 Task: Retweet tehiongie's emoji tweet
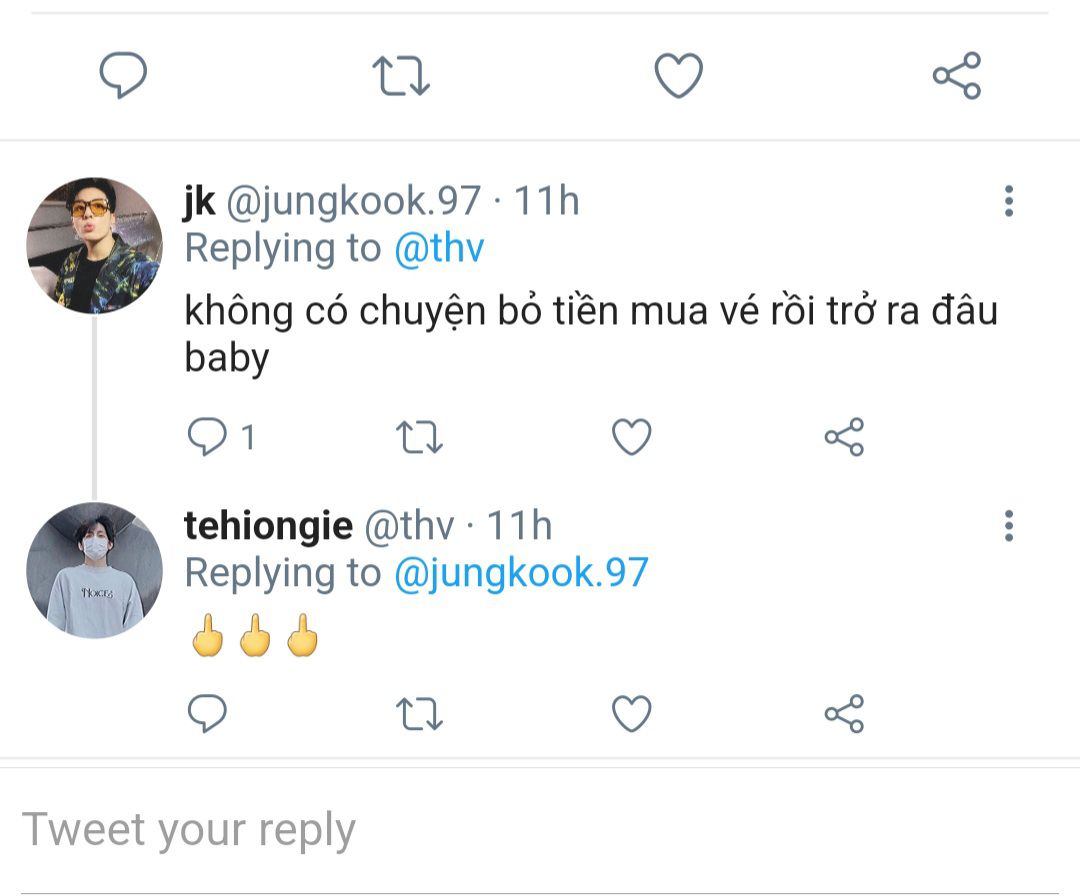[x=420, y=713]
